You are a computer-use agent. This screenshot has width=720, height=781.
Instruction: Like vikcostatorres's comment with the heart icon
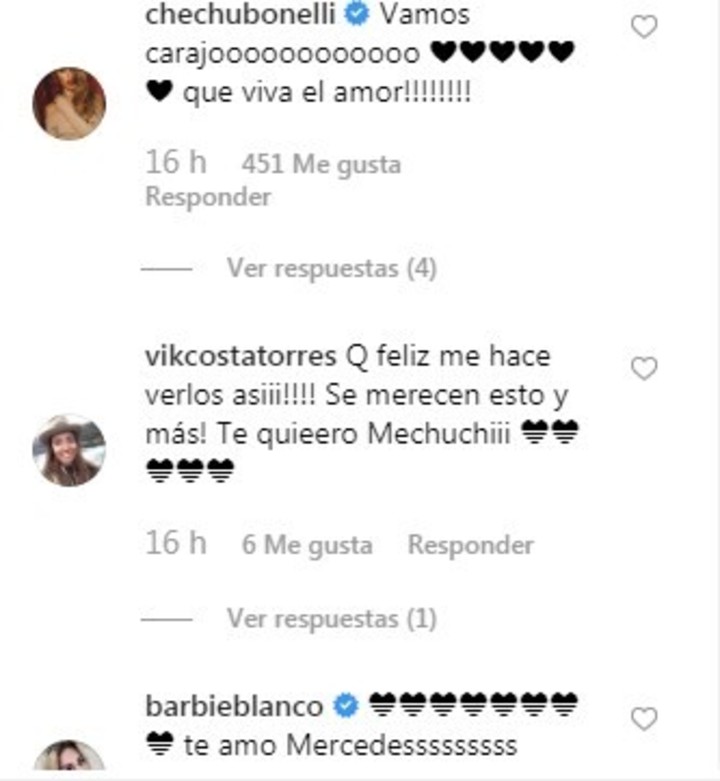click(644, 369)
